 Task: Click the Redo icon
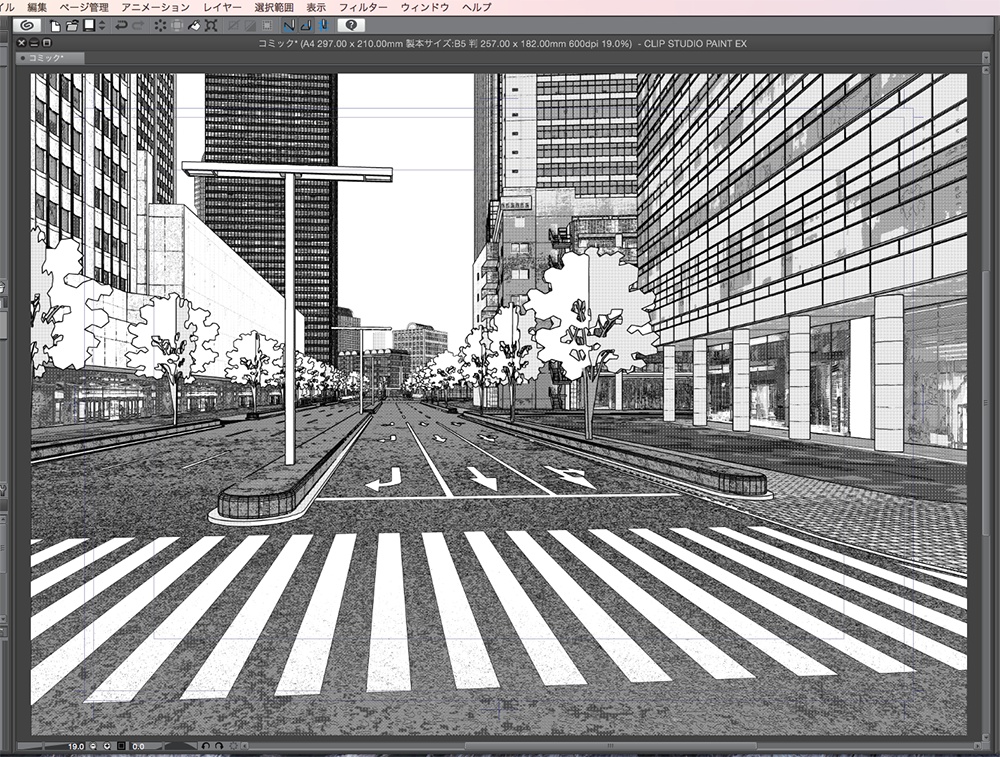137,27
